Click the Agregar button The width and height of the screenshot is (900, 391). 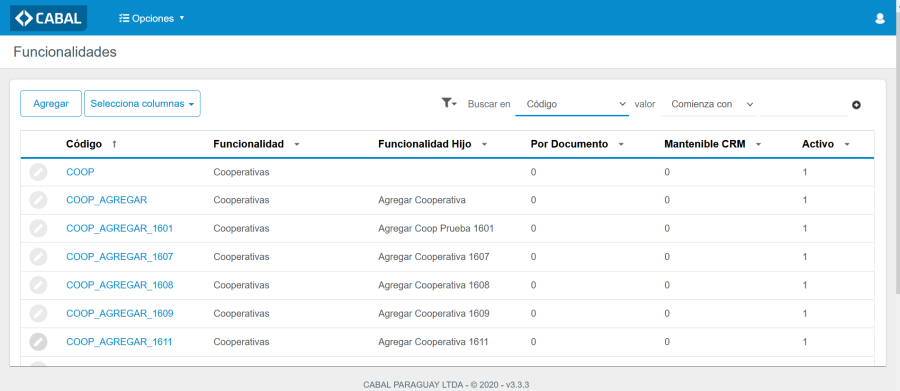pyautogui.click(x=51, y=104)
